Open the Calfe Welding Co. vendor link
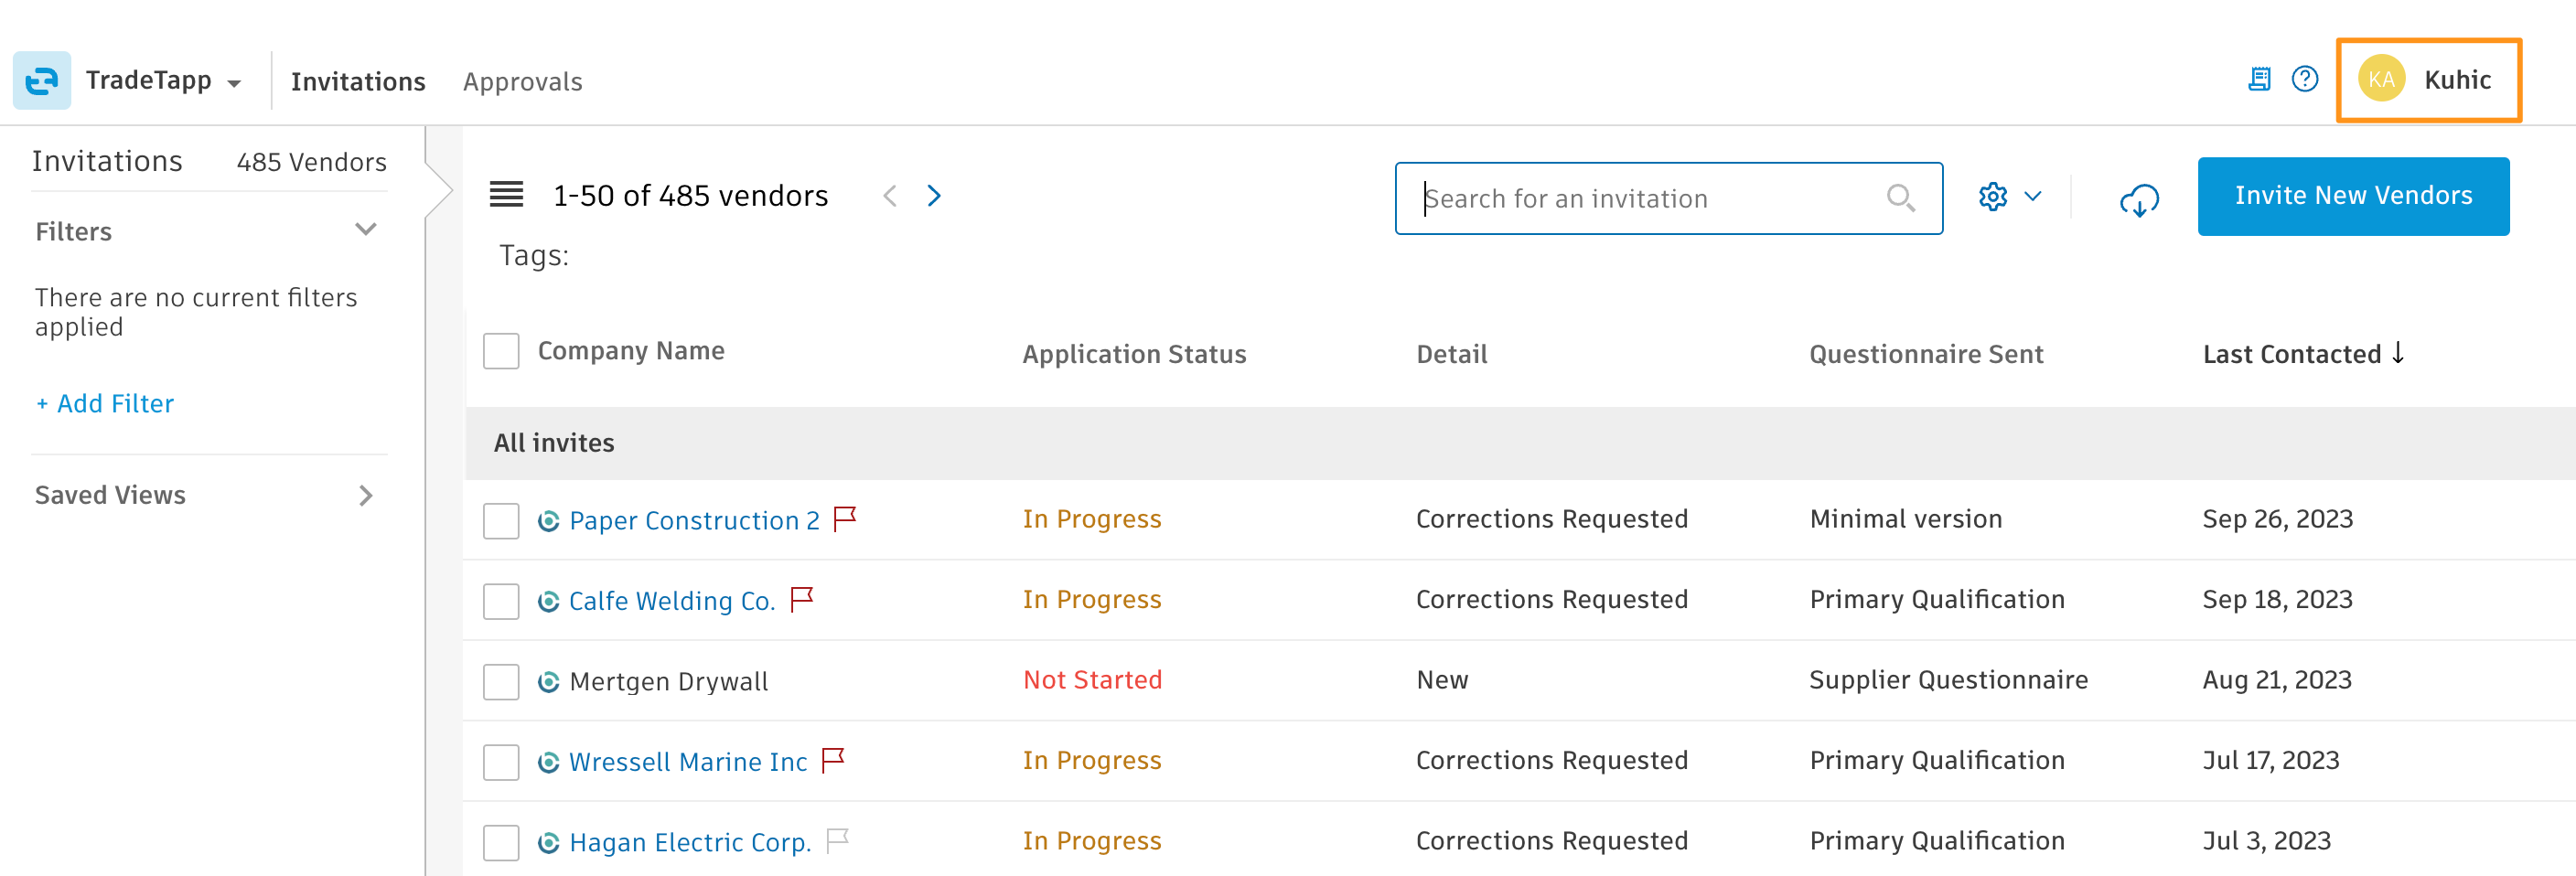The image size is (2576, 876). (x=672, y=601)
